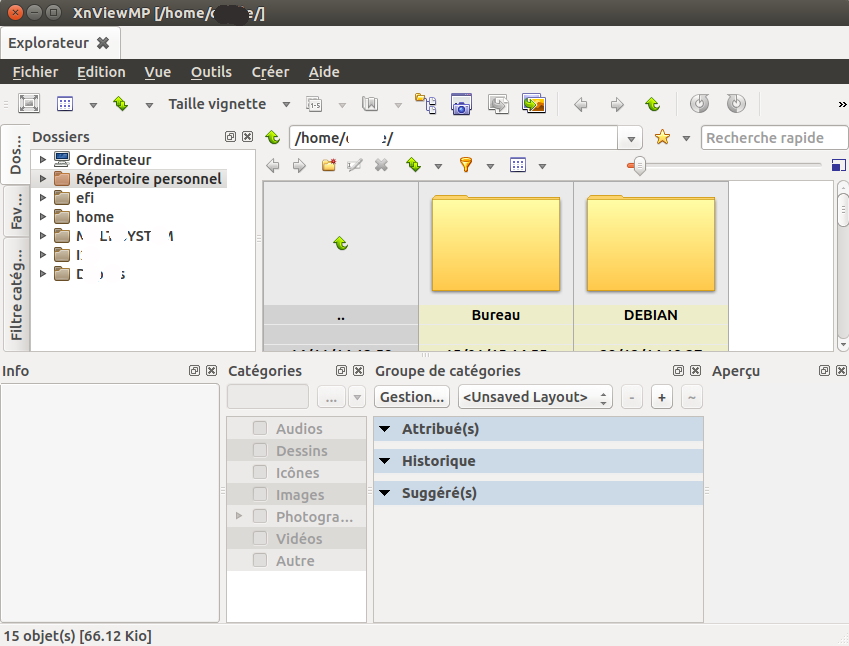Click the Recherche rapide search field
The width and height of the screenshot is (849, 646).
[774, 138]
